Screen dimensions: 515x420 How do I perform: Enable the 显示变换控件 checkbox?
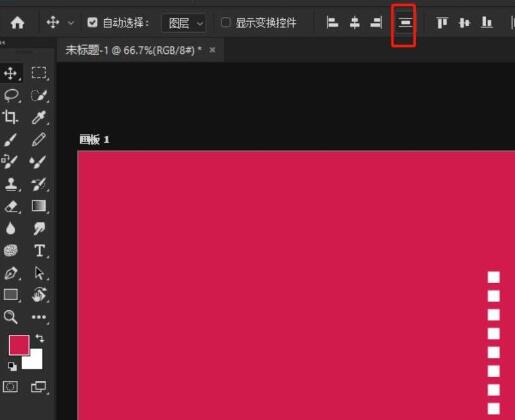(226, 22)
